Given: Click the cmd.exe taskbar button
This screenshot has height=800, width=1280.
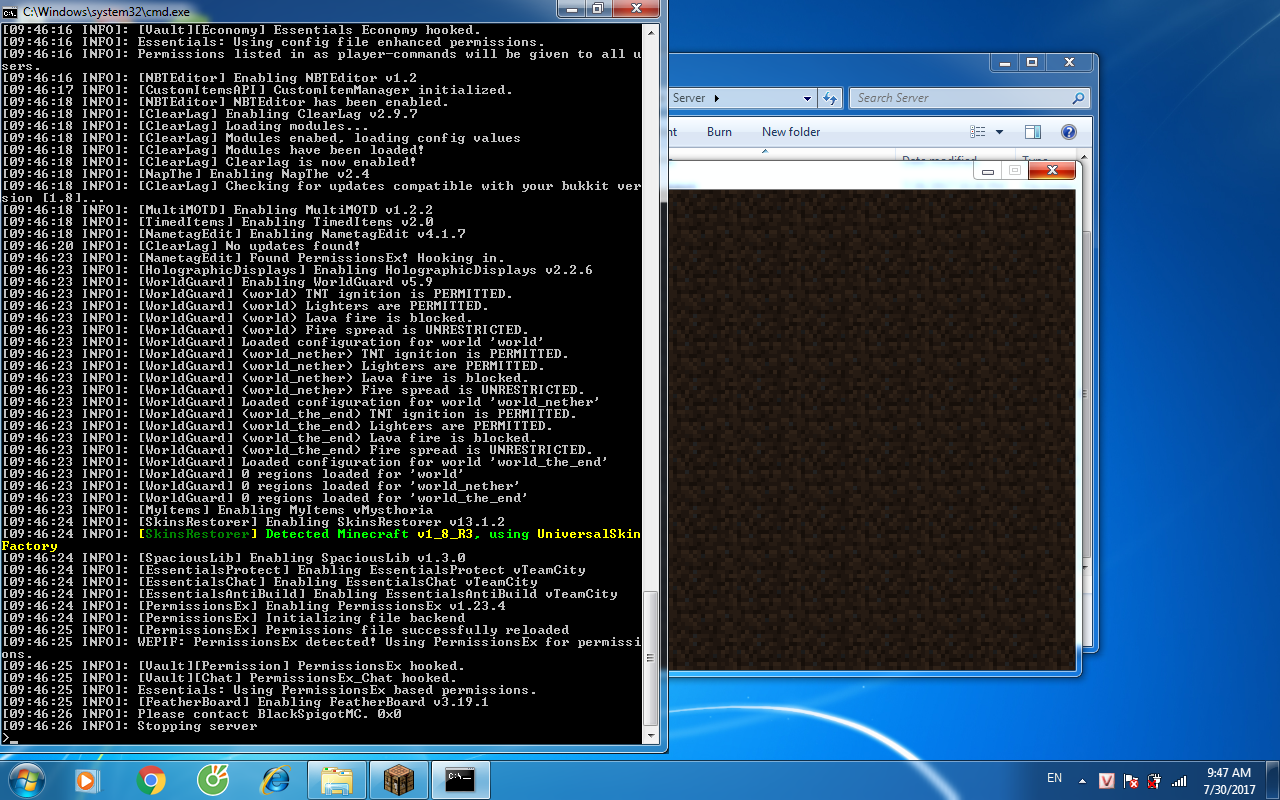Looking at the screenshot, I should coord(461,779).
